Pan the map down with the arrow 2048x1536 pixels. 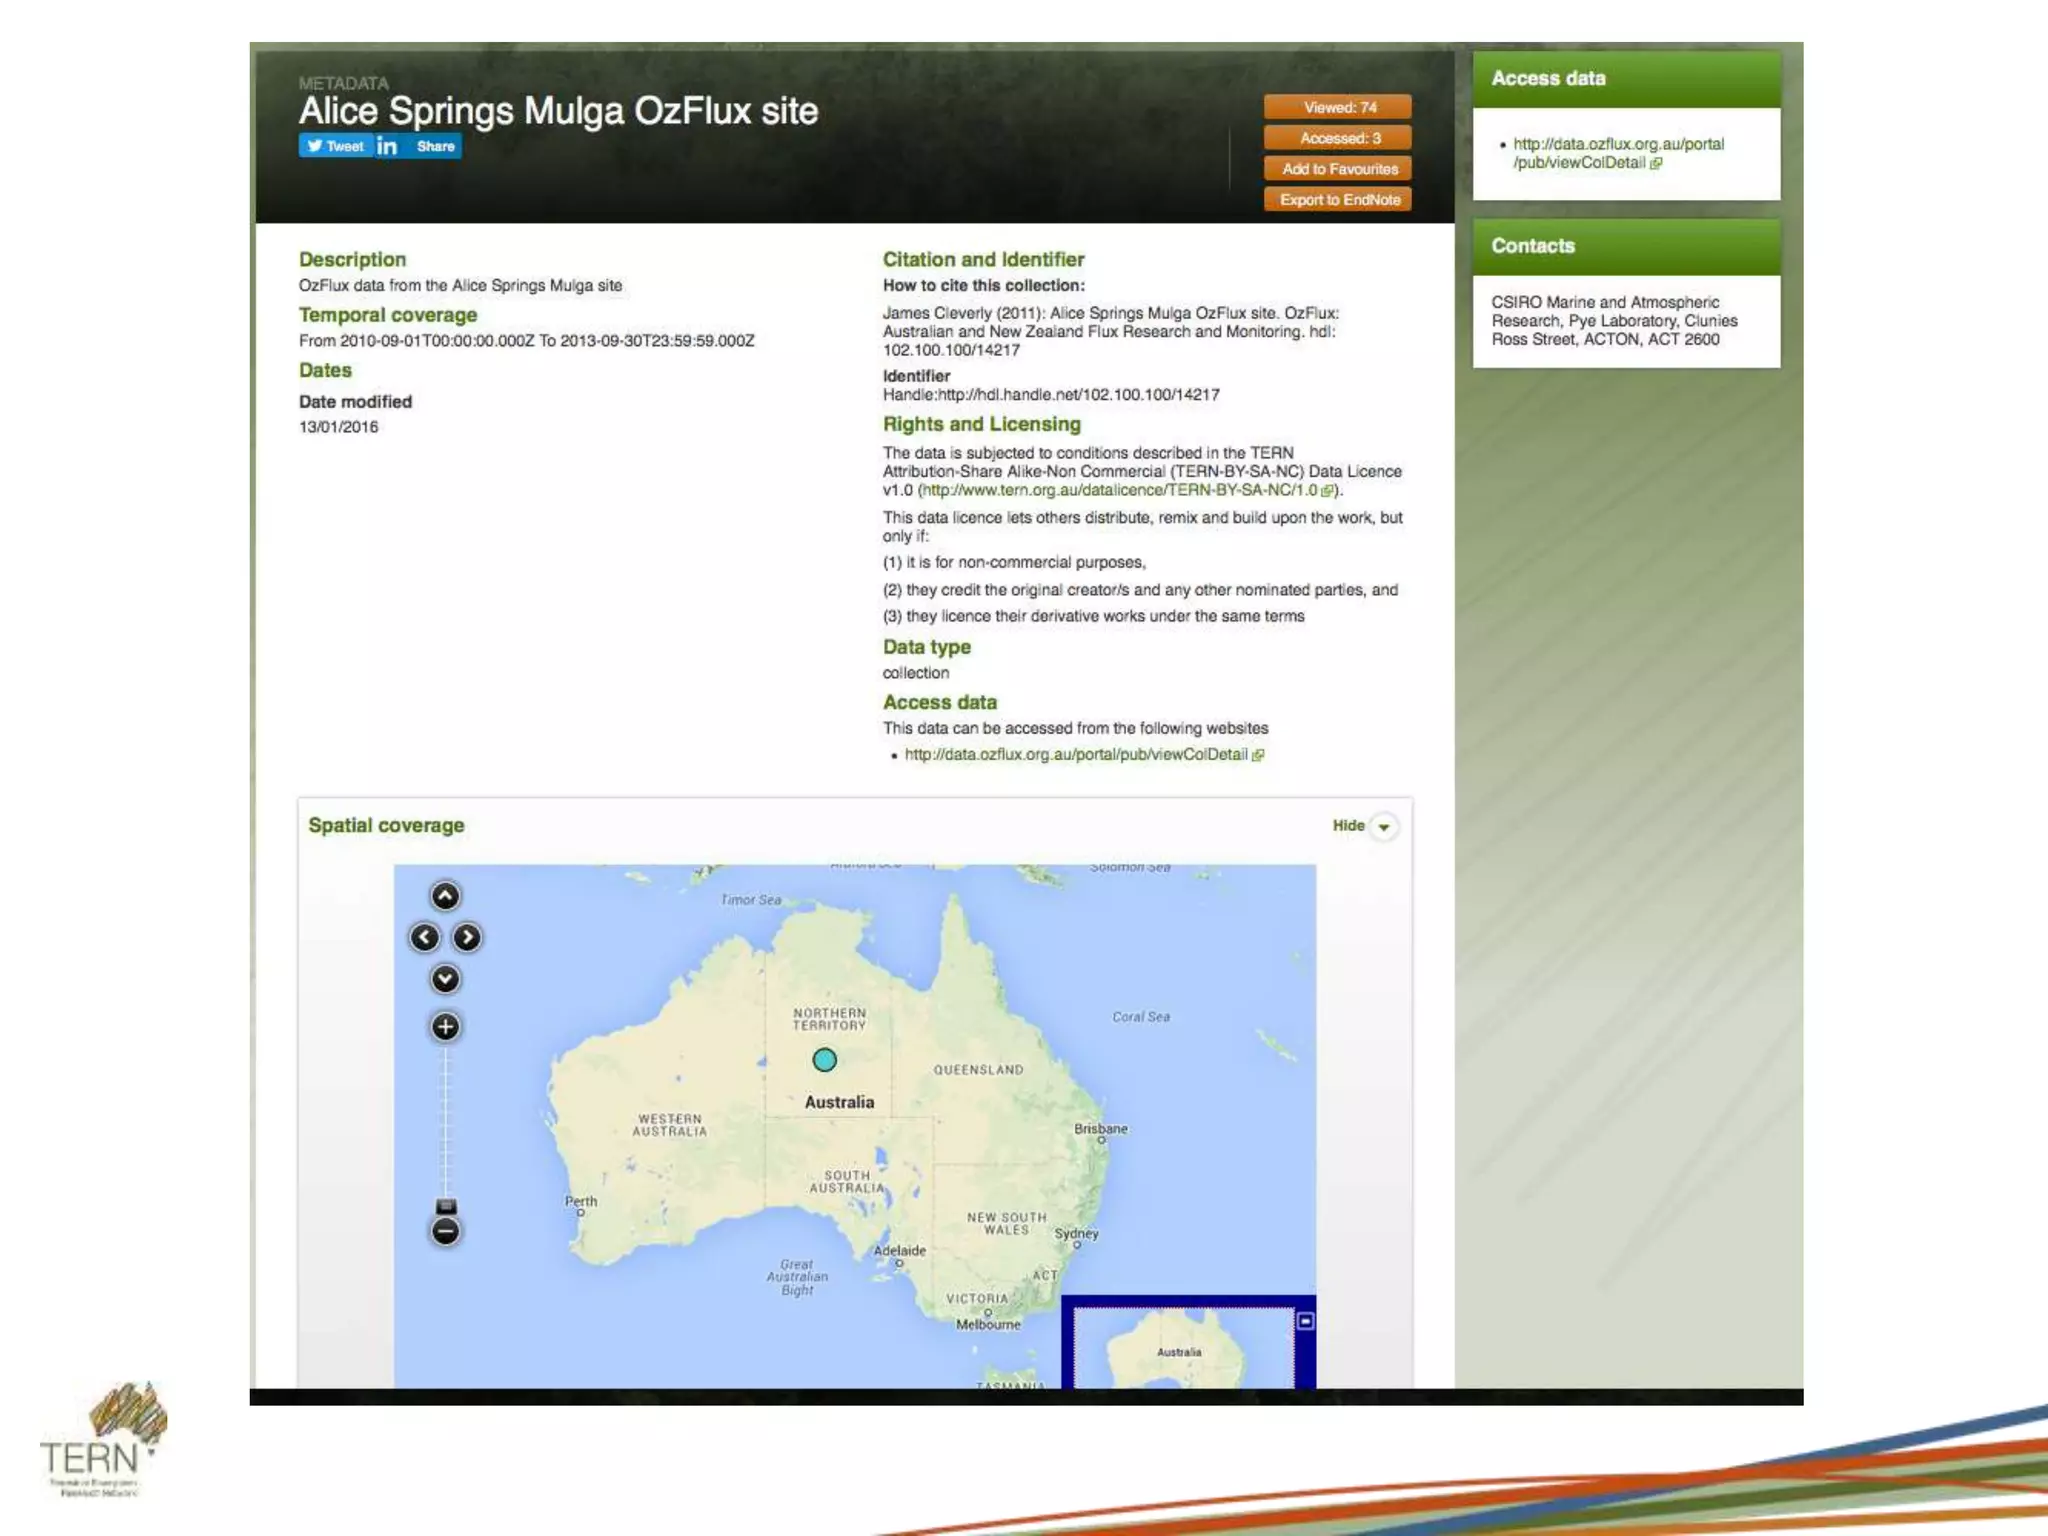(445, 978)
